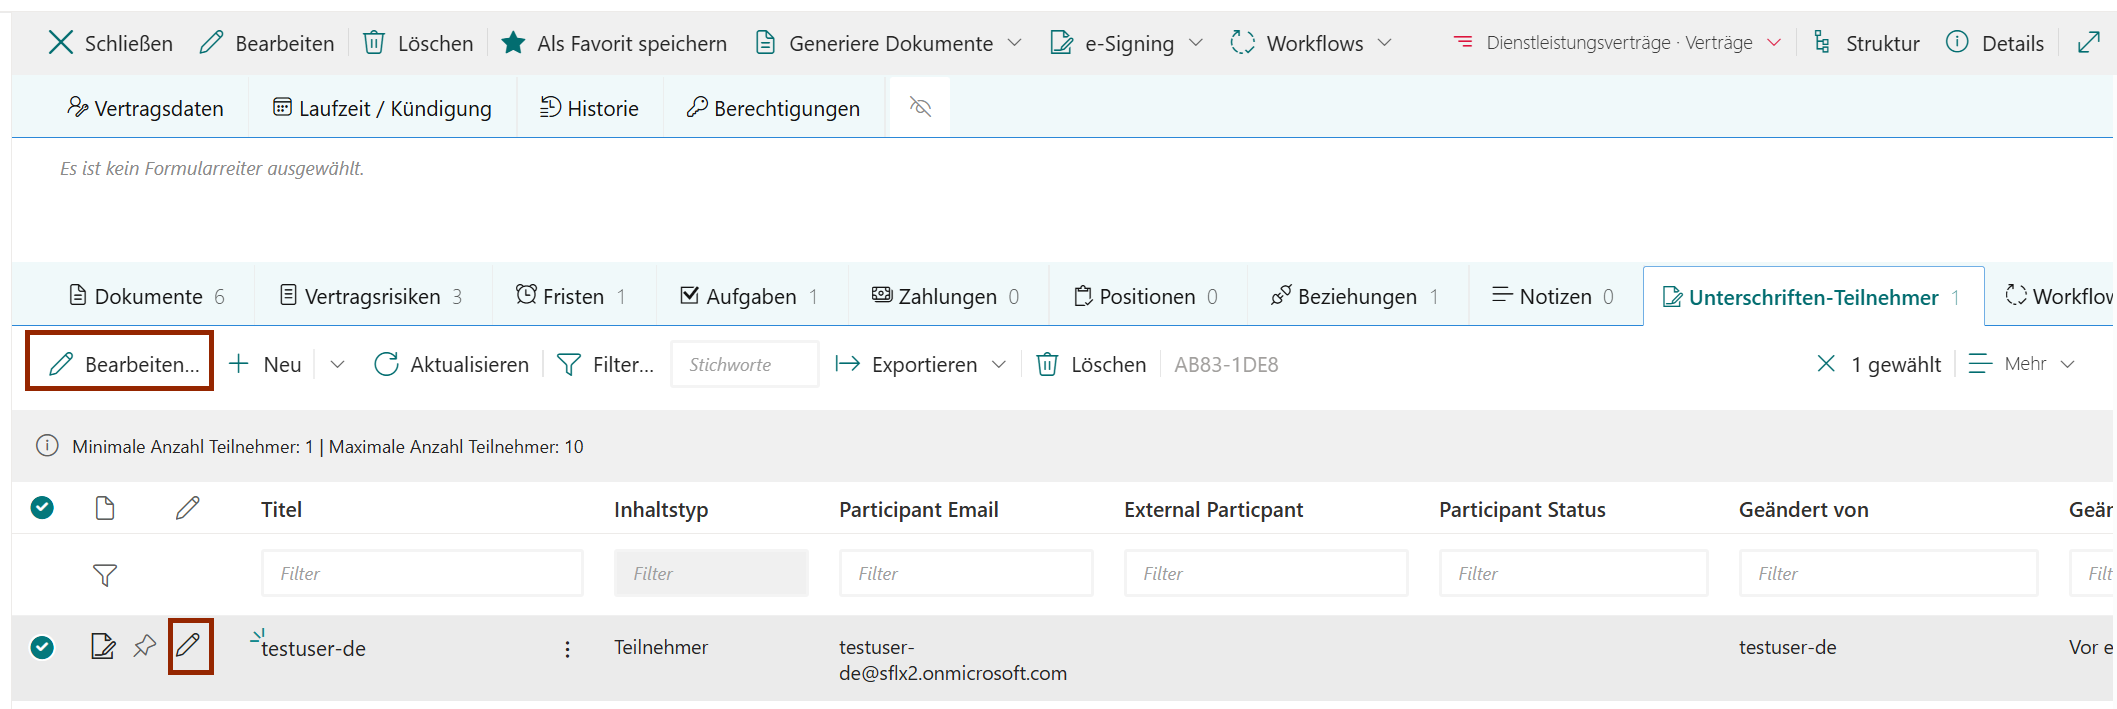Viewport: 2117px width, 709px height.
Task: Click the Aktualisieren button
Action: 451,365
